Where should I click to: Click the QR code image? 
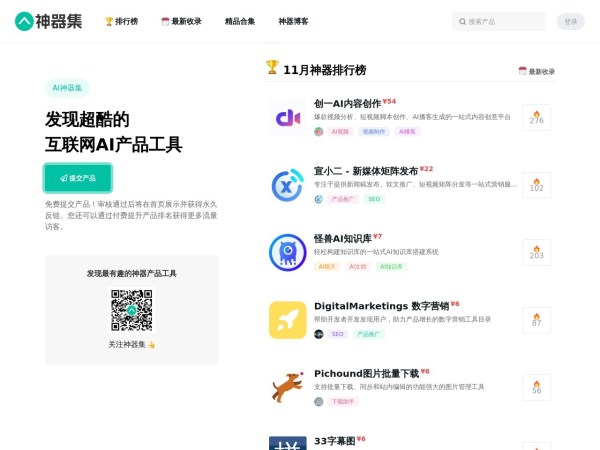tap(131, 310)
